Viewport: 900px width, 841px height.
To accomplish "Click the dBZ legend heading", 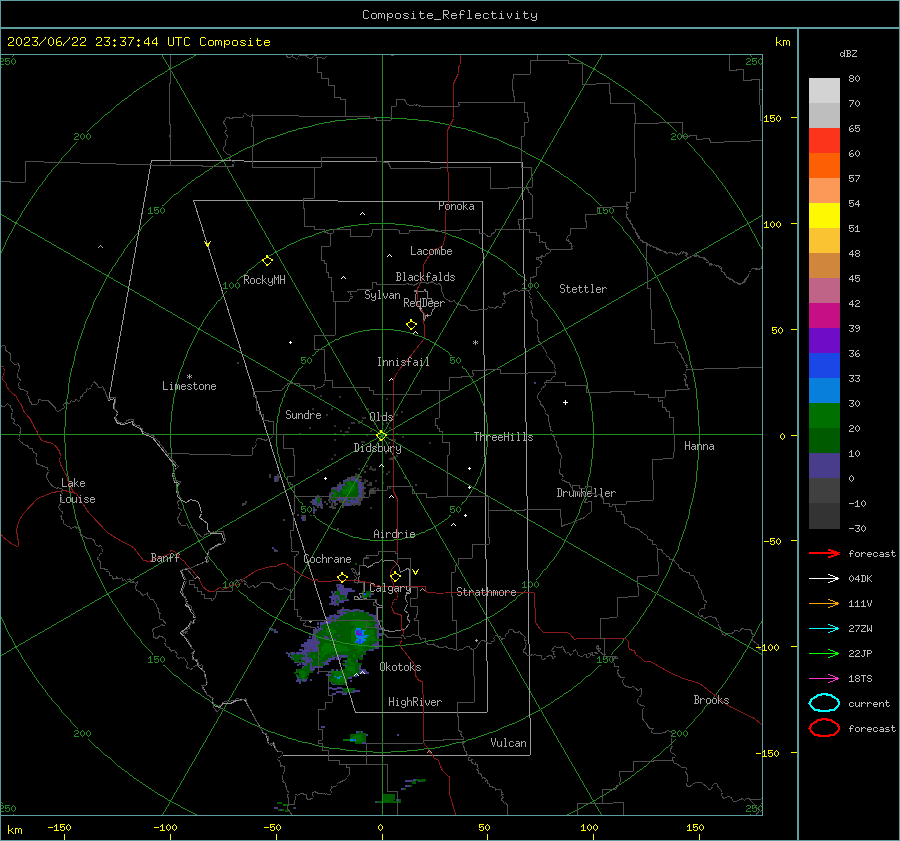I will (x=848, y=53).
